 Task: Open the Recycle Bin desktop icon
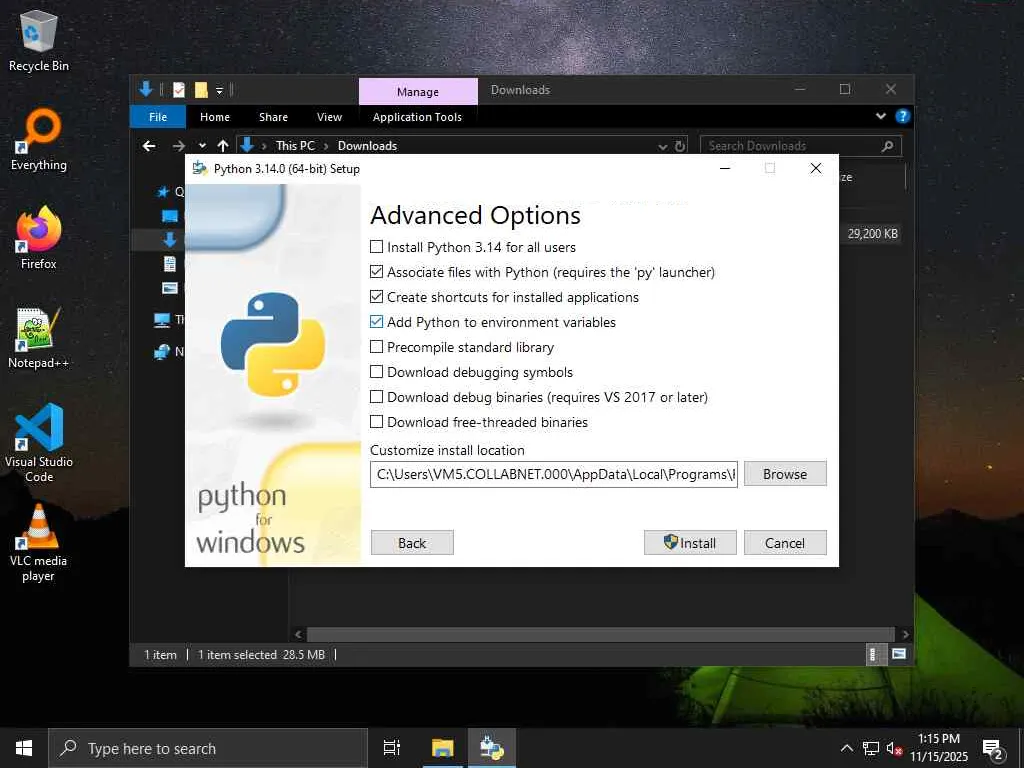[x=39, y=40]
